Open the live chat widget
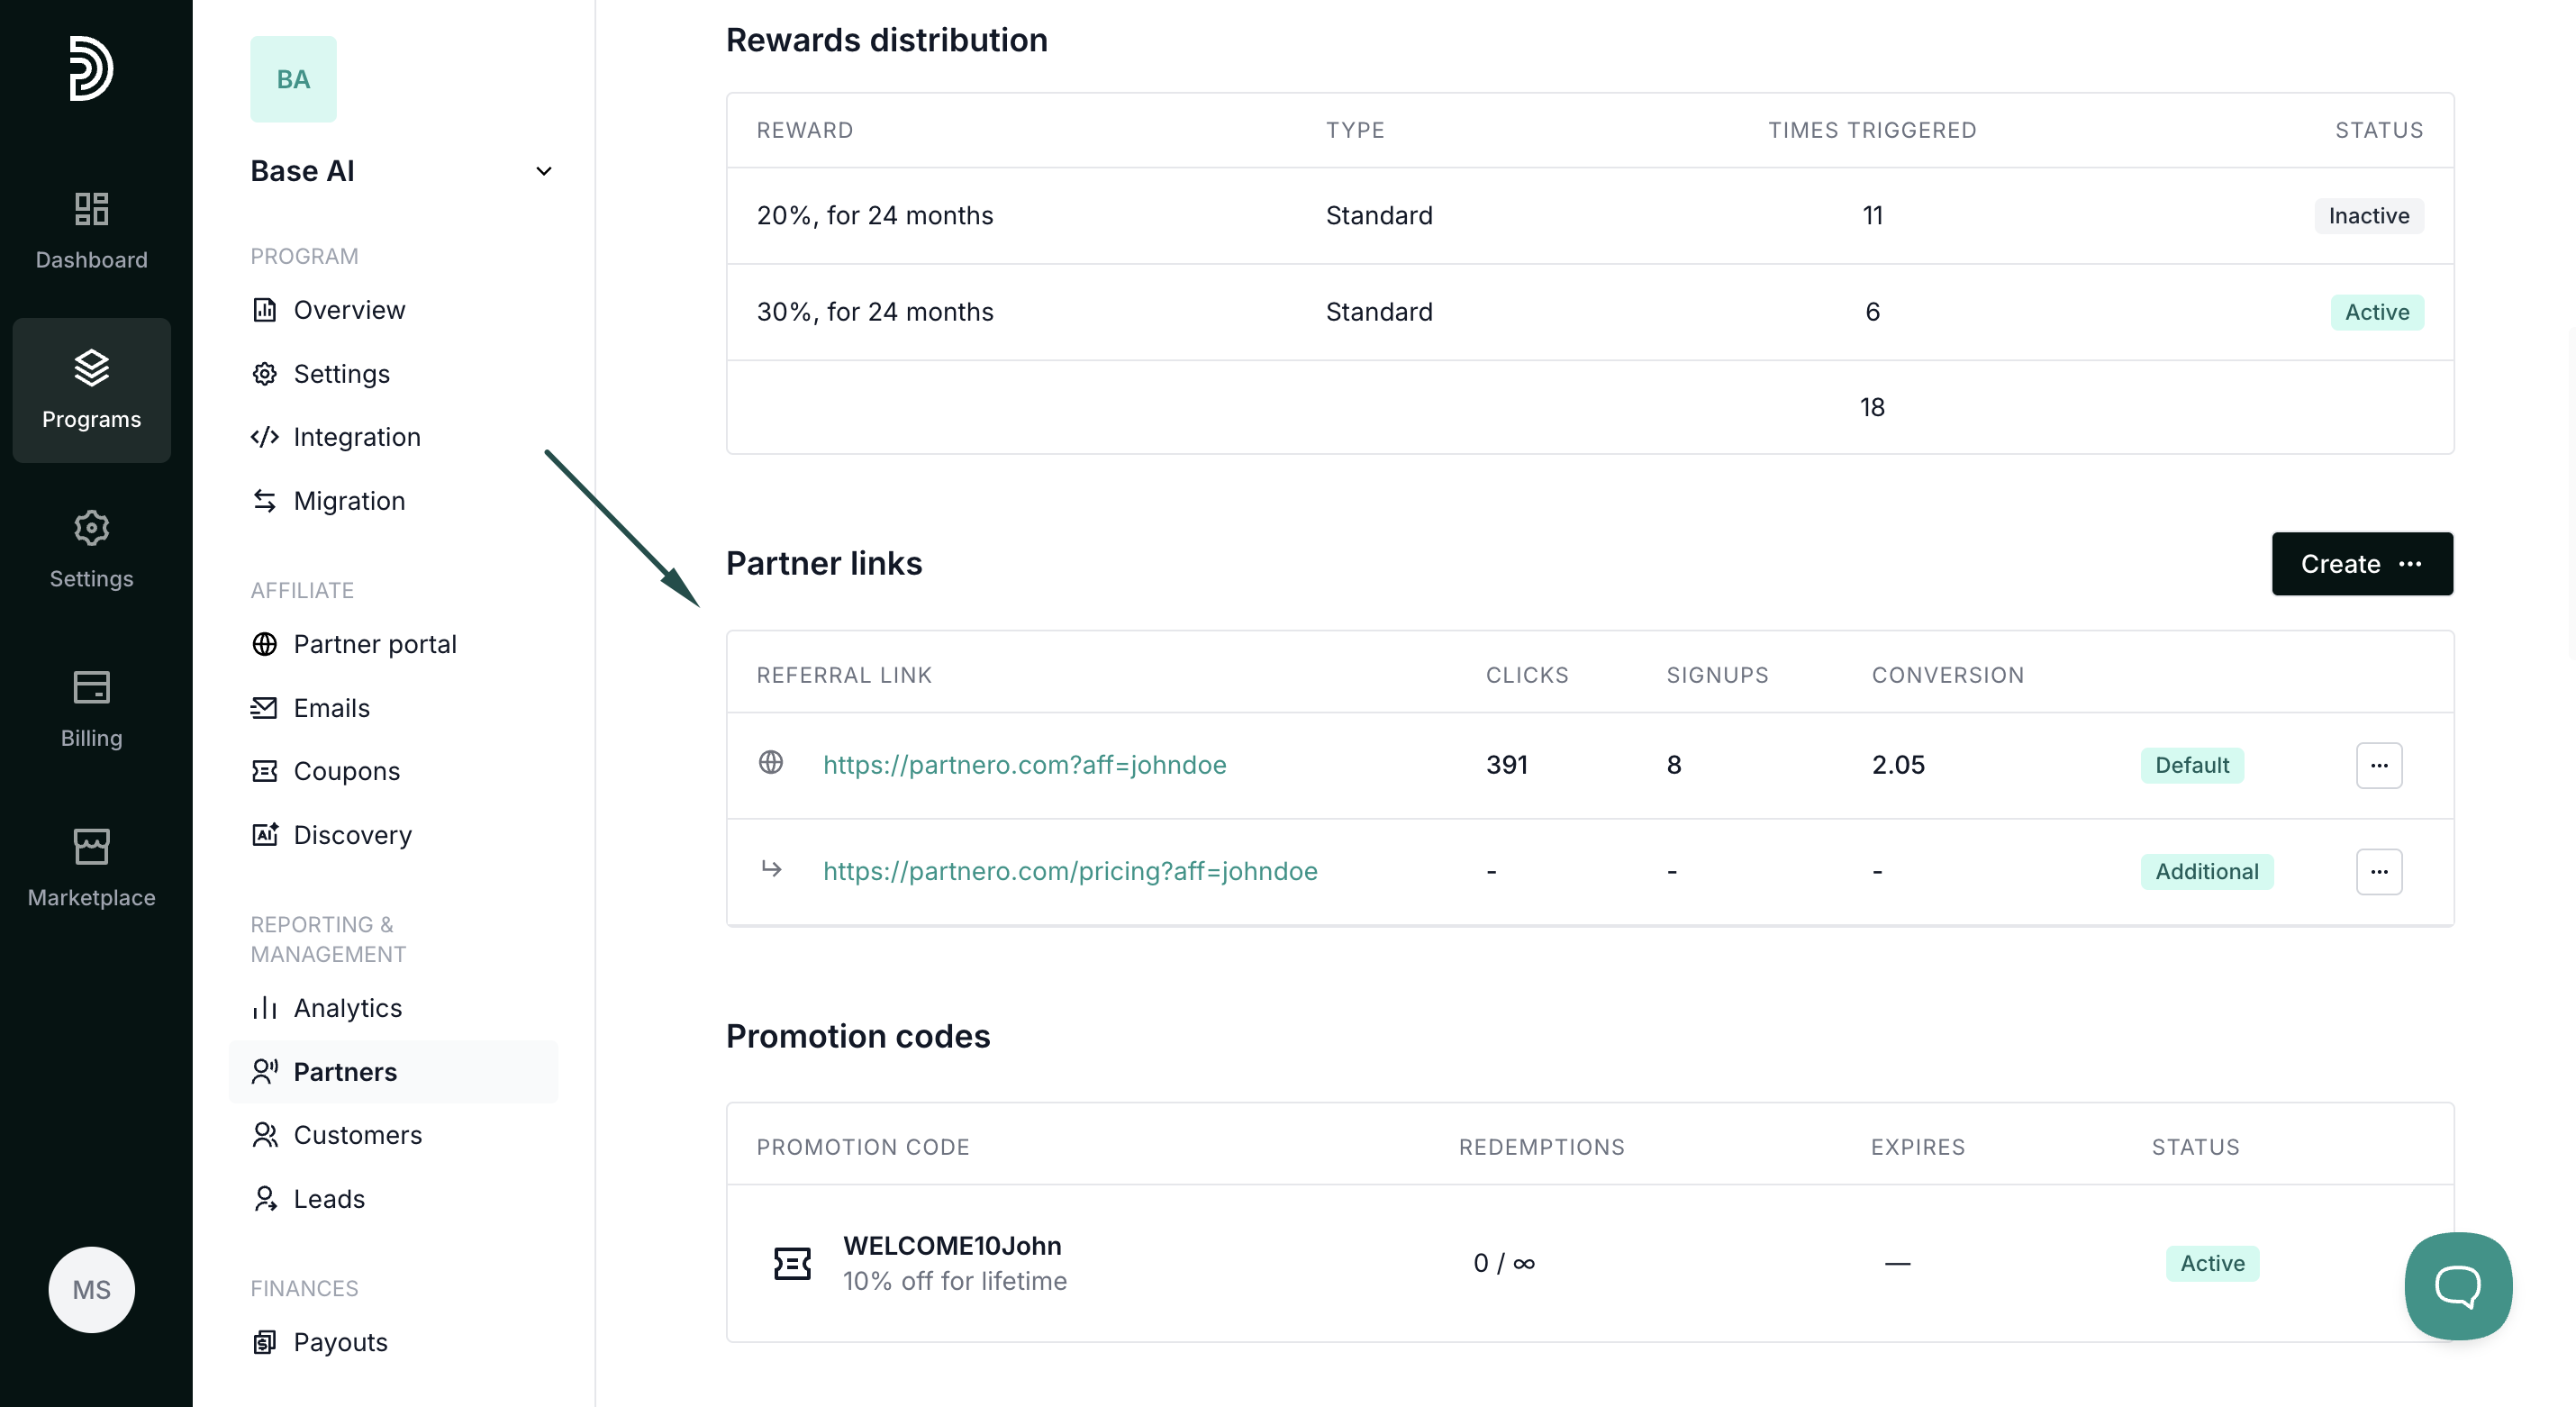This screenshot has width=2576, height=1407. point(2457,1285)
